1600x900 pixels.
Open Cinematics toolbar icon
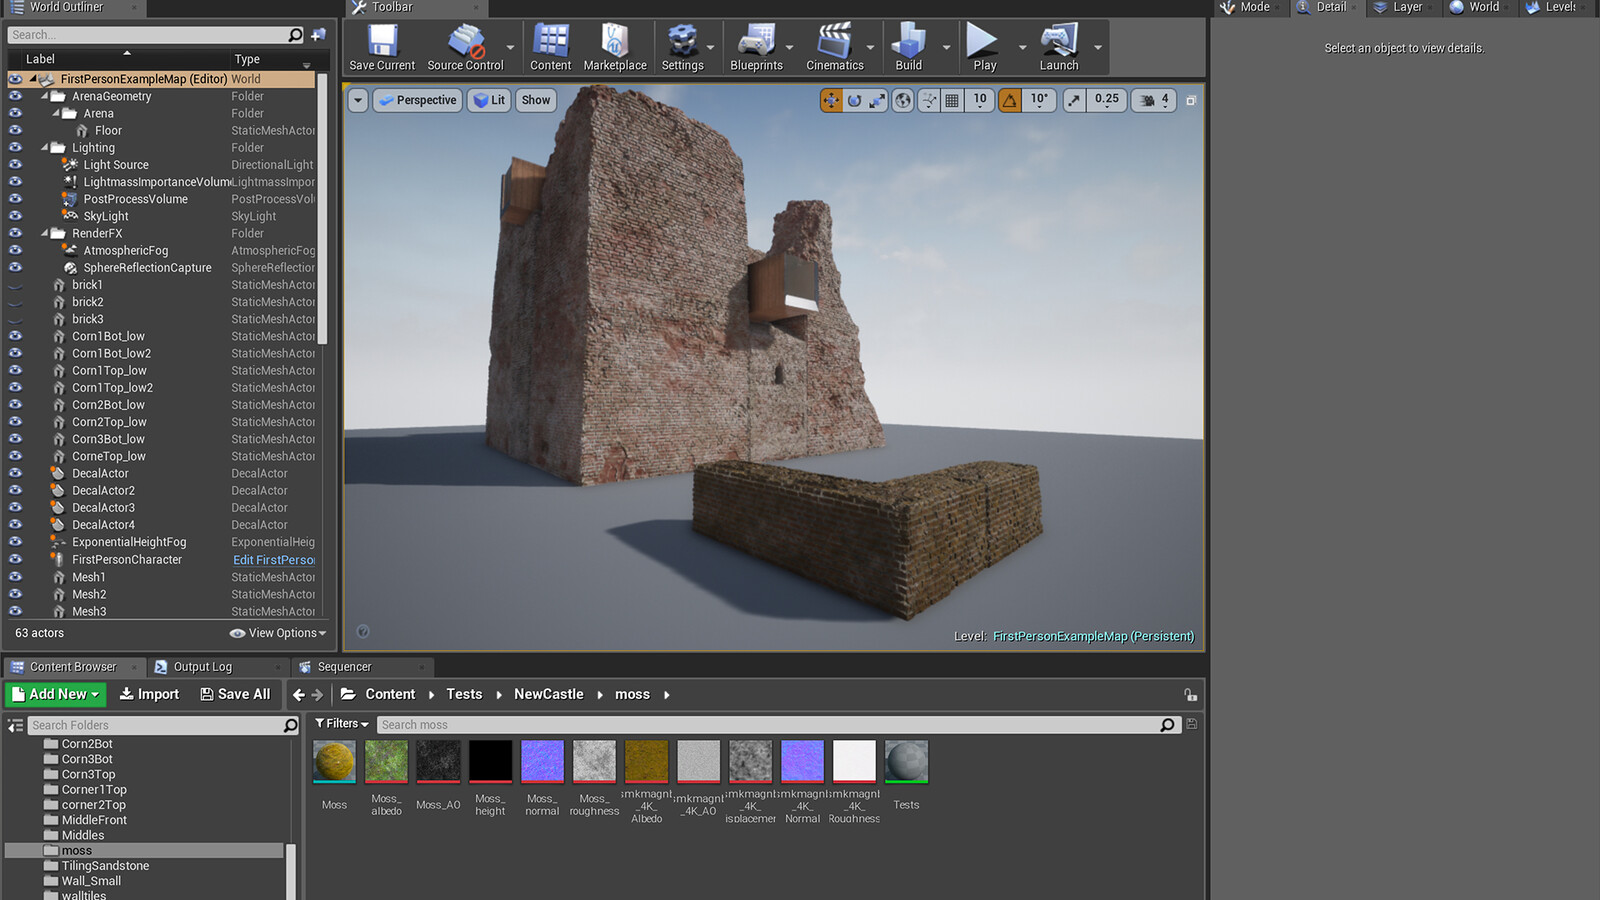click(x=835, y=47)
